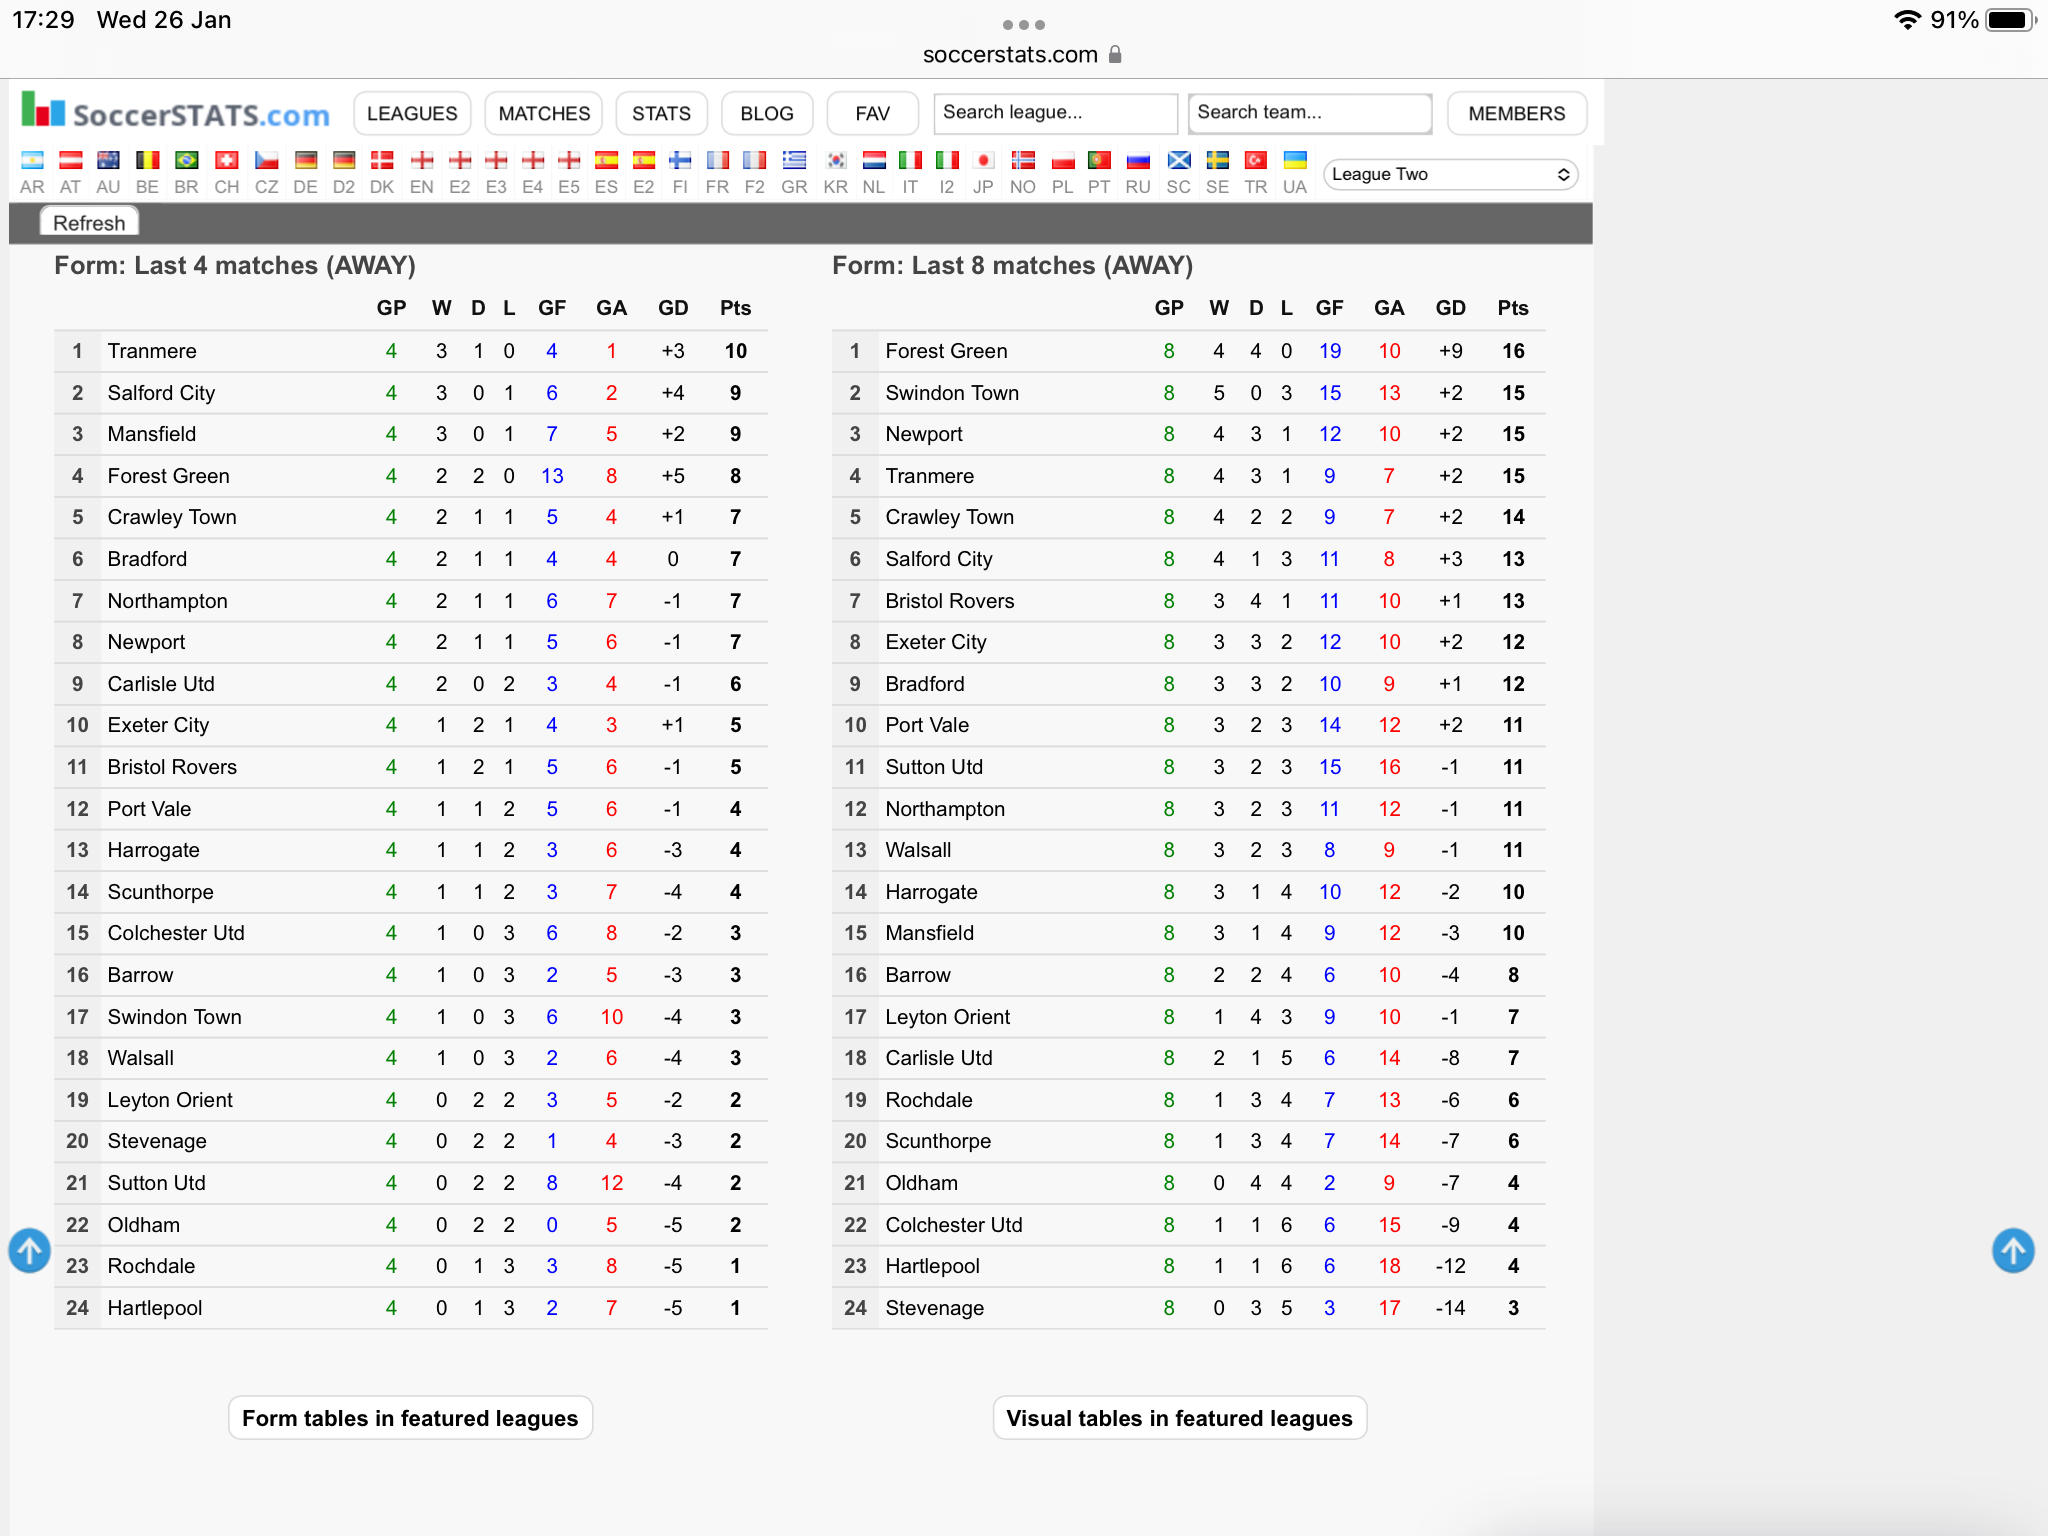Open the STATS menu
The width and height of the screenshot is (2048, 1536).
(x=661, y=113)
